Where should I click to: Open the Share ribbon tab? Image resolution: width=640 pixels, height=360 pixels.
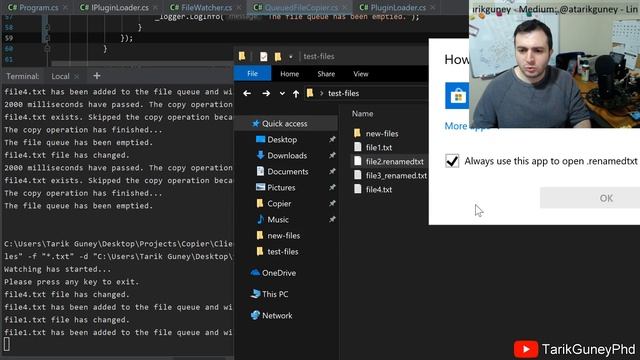point(326,74)
